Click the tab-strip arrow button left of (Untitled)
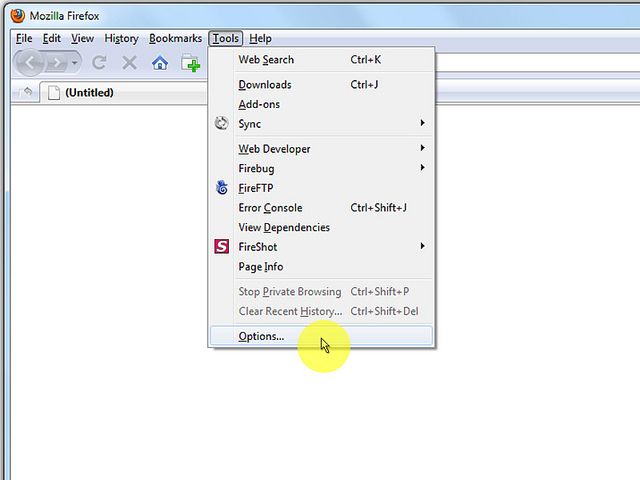The image size is (640, 480). click(x=26, y=92)
